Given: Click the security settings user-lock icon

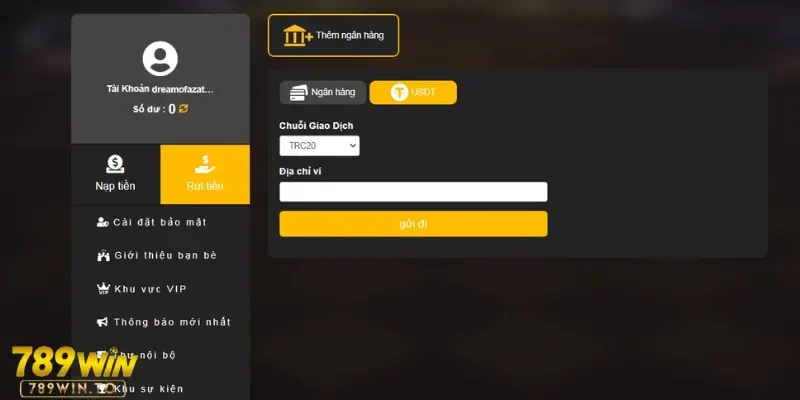Looking at the screenshot, I should [x=103, y=222].
